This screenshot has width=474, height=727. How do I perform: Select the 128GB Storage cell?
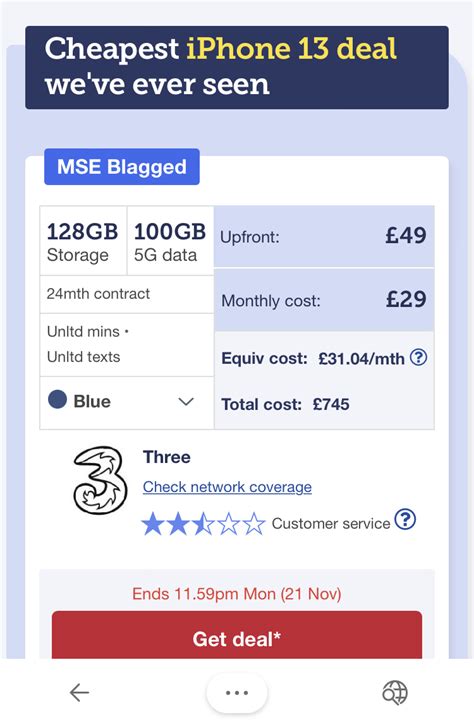point(83,241)
